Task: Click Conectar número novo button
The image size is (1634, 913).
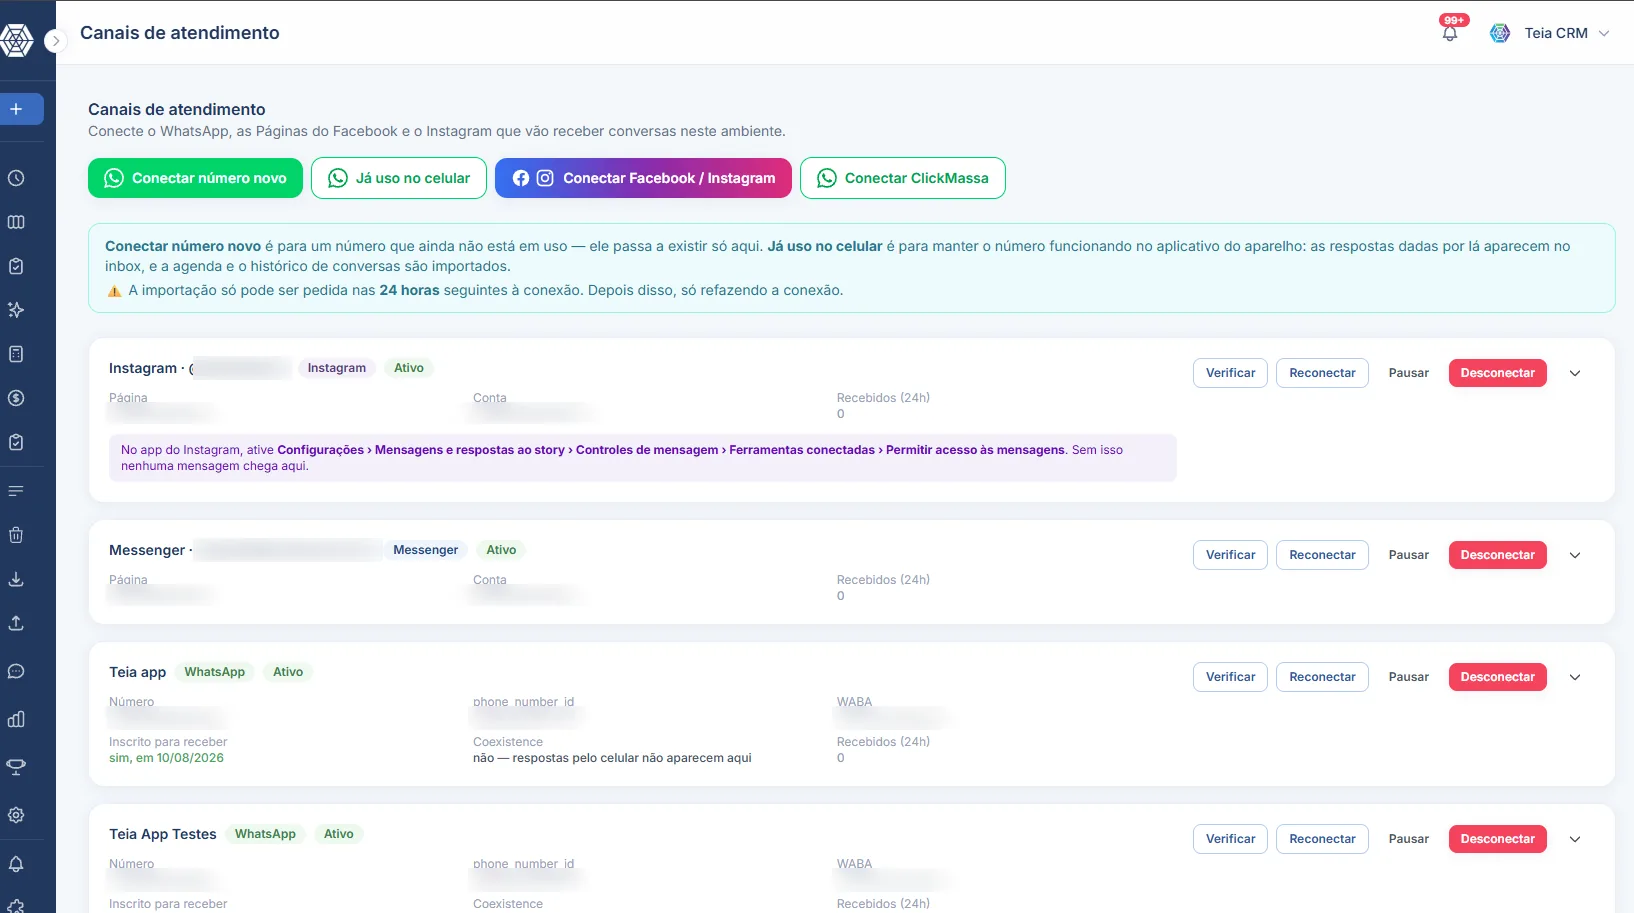Action: tap(195, 178)
